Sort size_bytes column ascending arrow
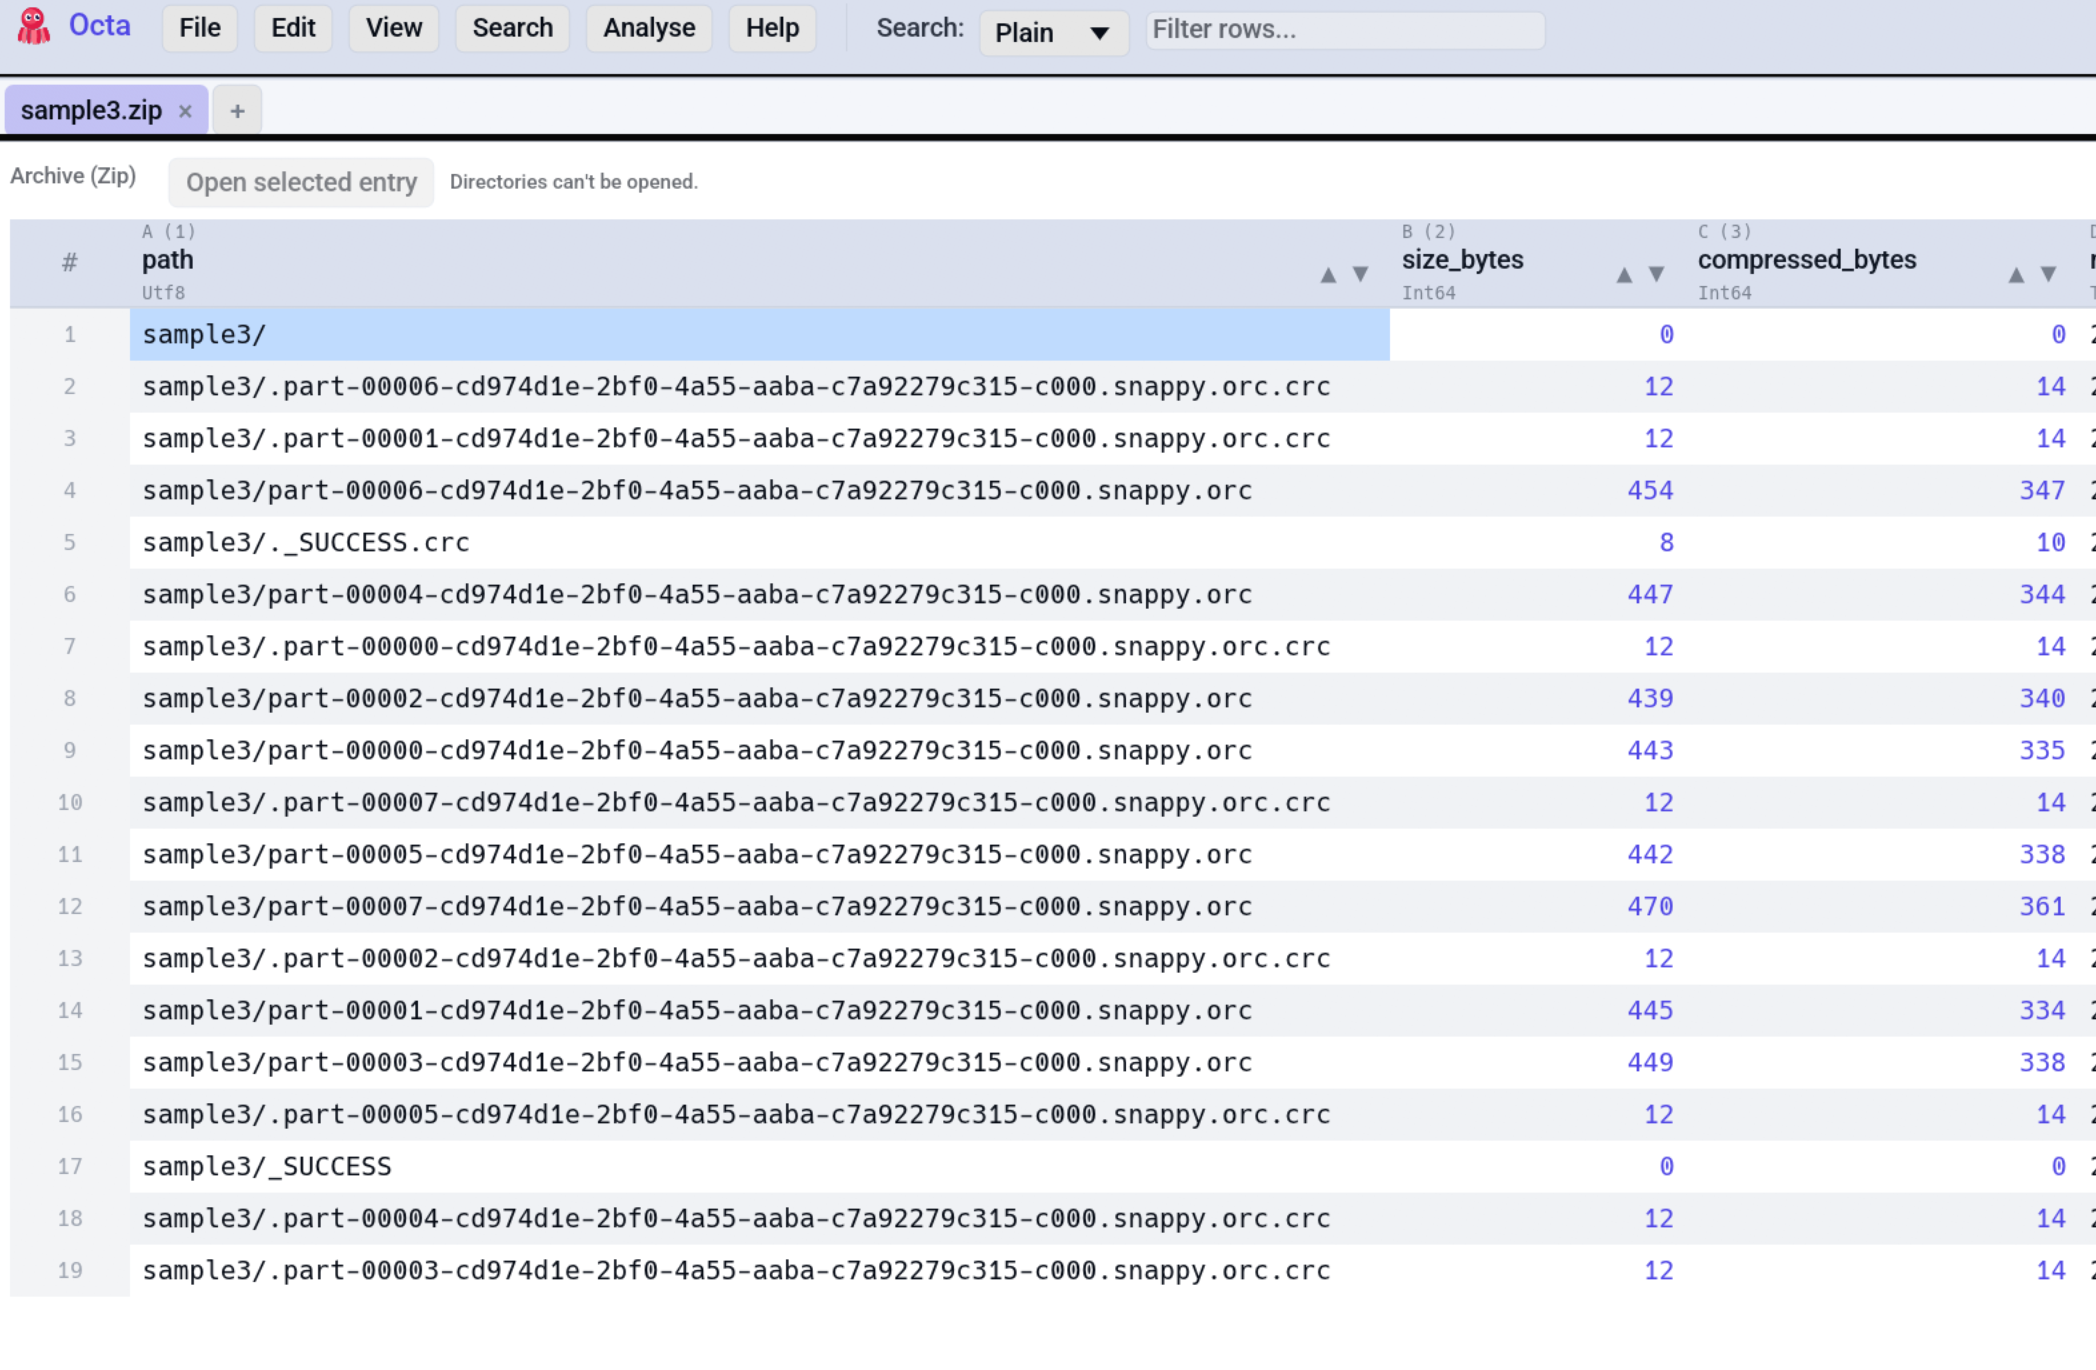Image resolution: width=2096 pixels, height=1370 pixels. 1624,275
